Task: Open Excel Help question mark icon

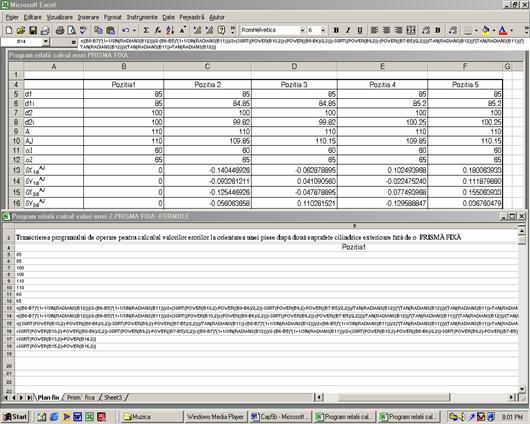Action: [x=221, y=30]
